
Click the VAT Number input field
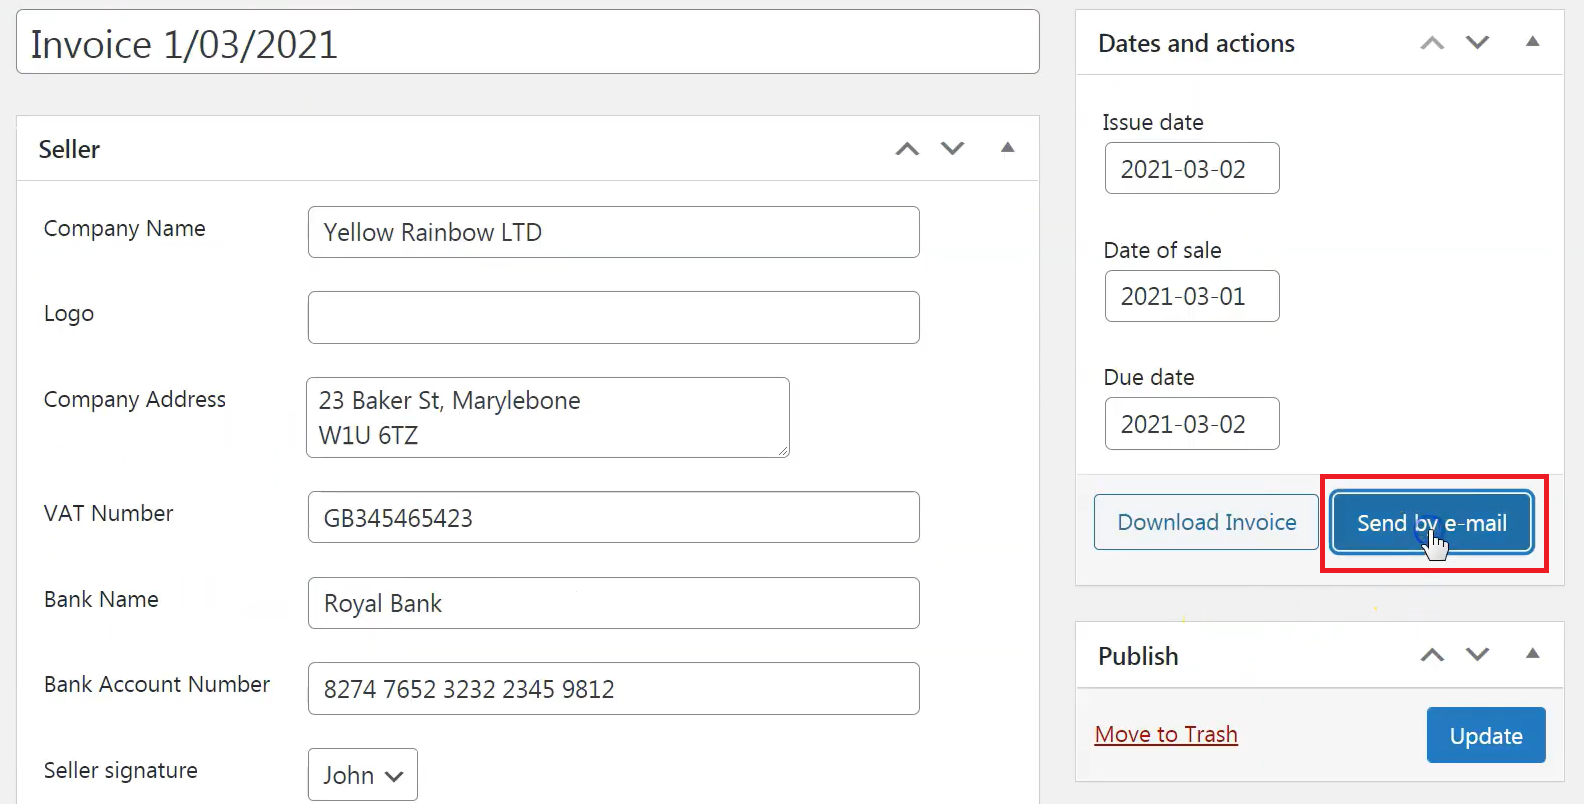(x=614, y=517)
